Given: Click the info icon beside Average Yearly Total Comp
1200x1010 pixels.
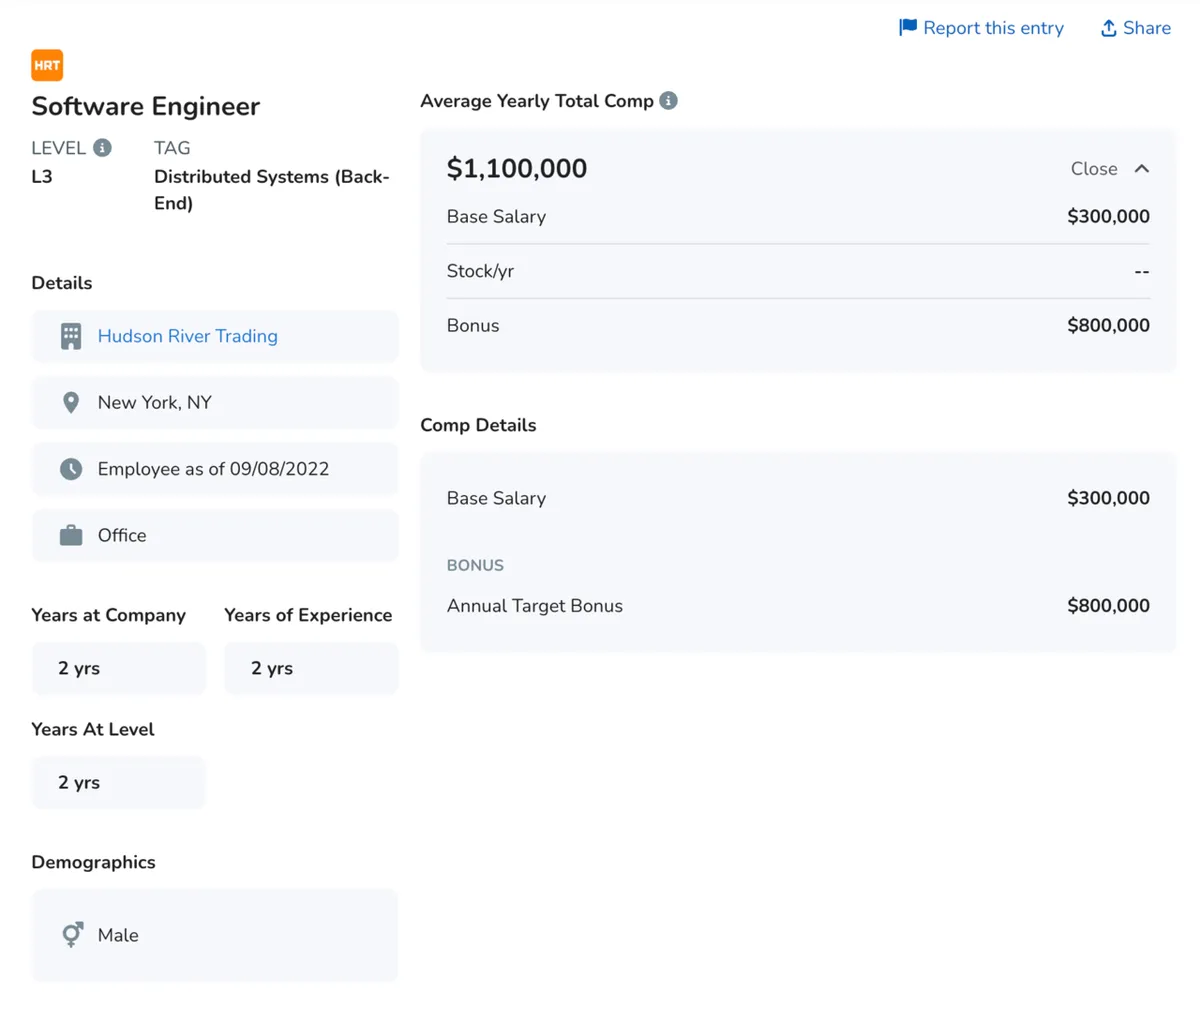Looking at the screenshot, I should pyautogui.click(x=669, y=101).
